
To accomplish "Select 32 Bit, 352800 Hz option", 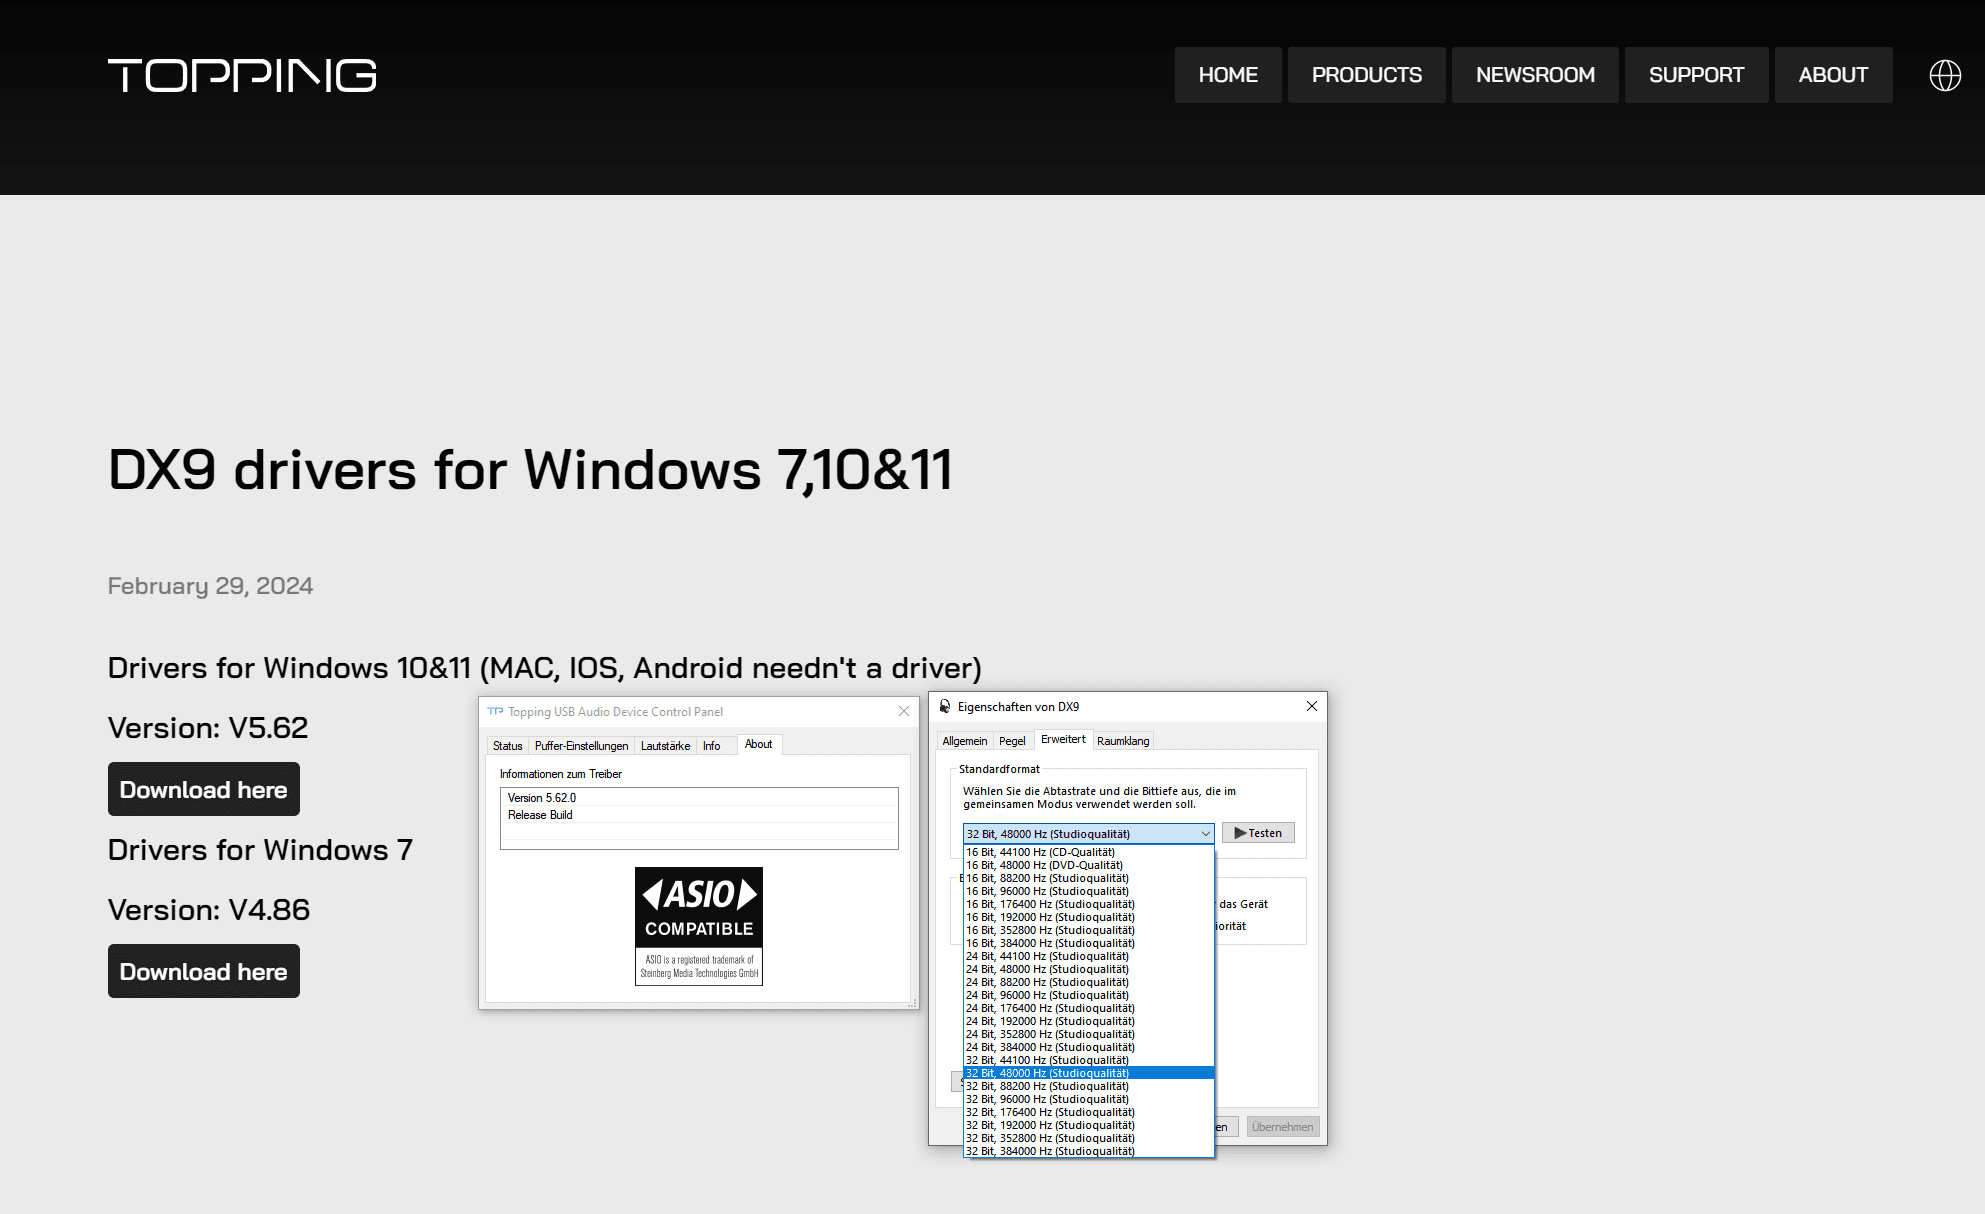I will pos(1088,1138).
